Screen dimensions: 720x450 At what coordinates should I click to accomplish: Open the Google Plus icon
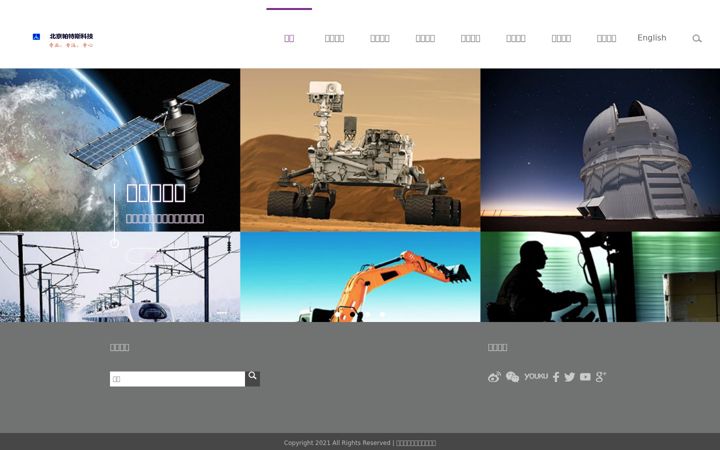tap(601, 377)
